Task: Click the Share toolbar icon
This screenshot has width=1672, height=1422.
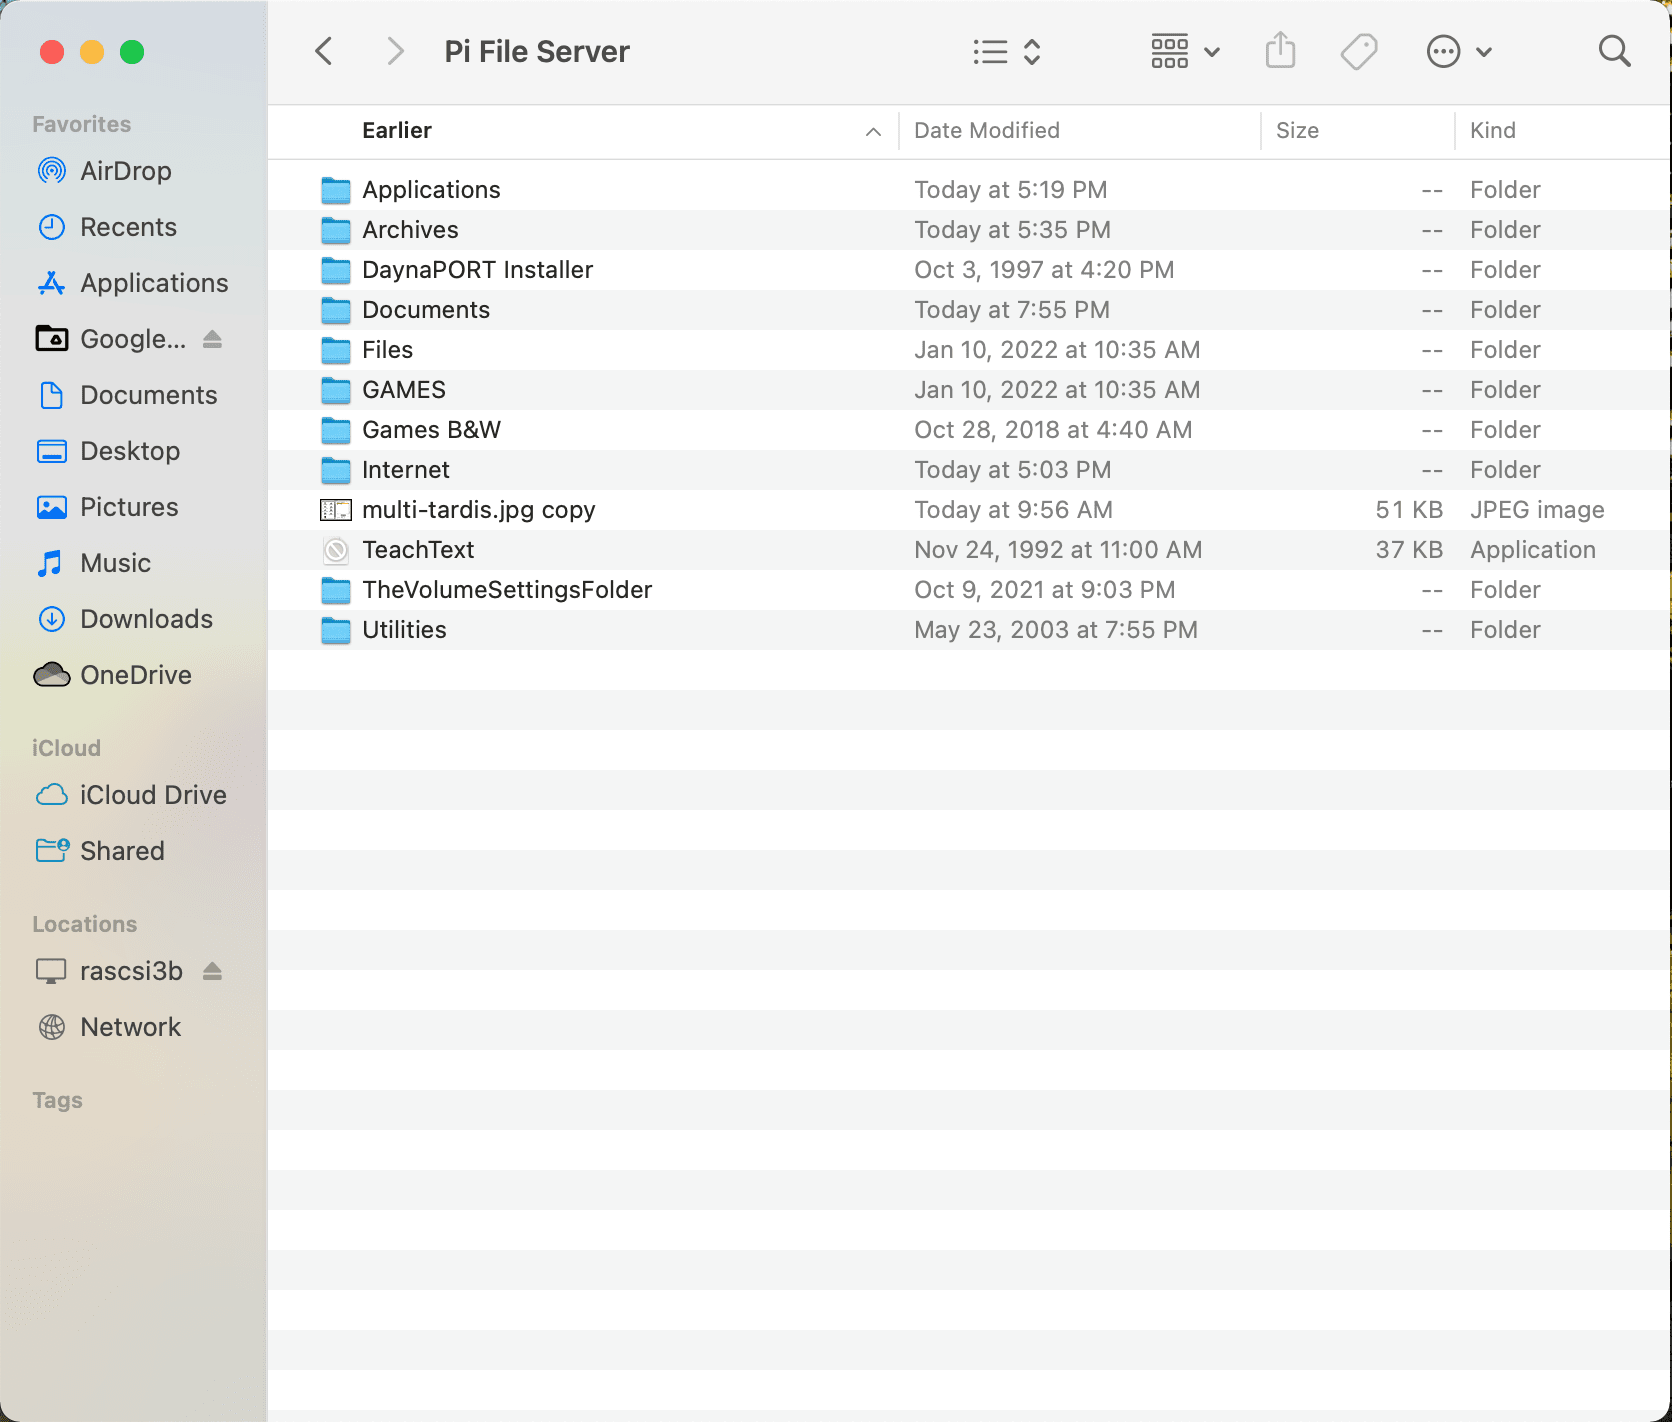Action: (1280, 51)
